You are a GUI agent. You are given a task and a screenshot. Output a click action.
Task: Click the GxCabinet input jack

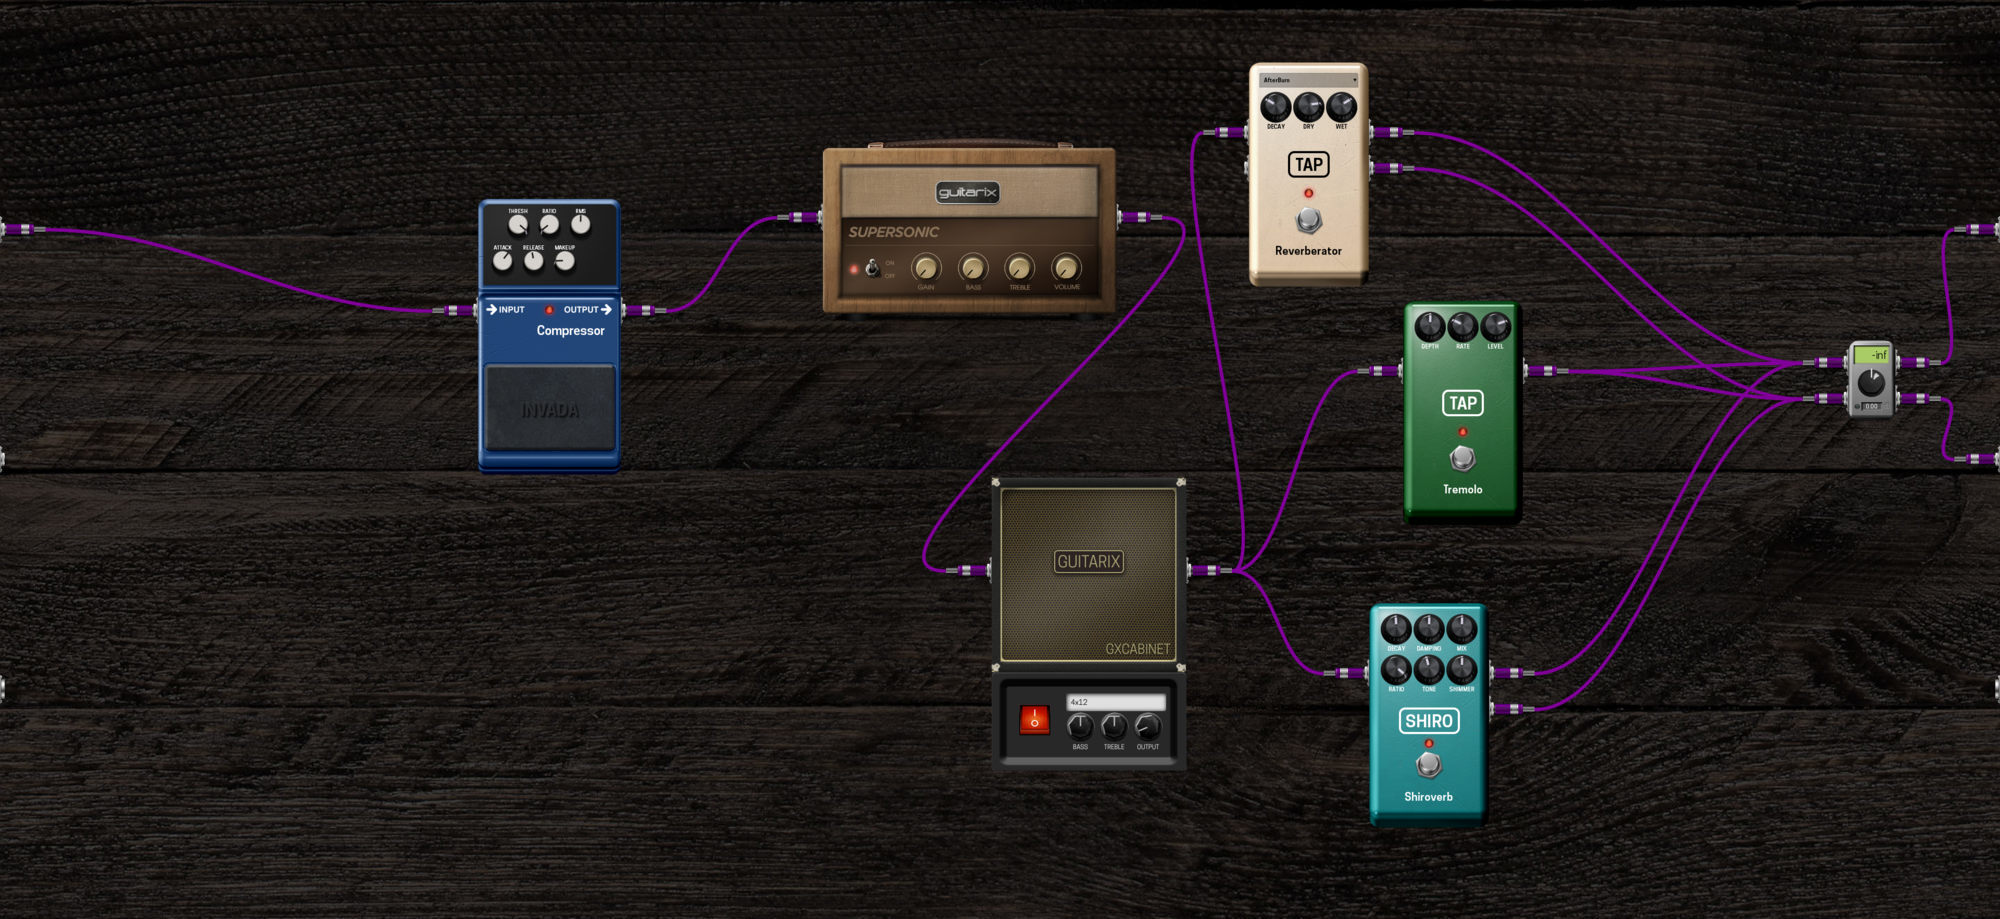968,570
